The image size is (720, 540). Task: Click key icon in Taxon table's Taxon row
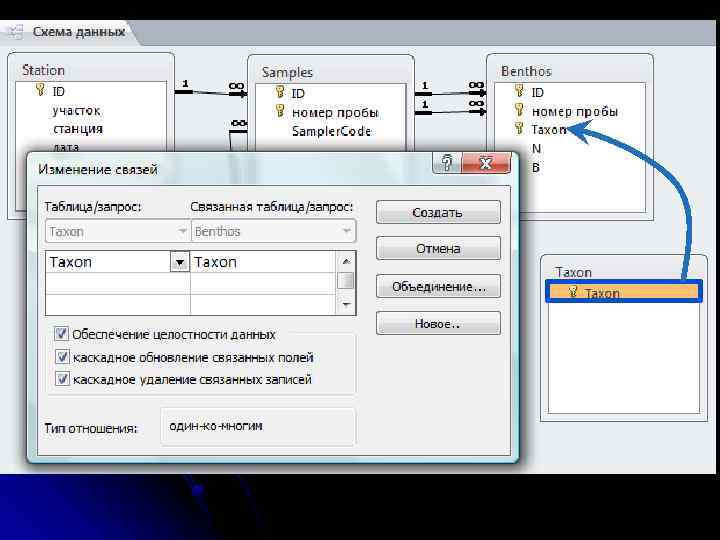tap(573, 292)
